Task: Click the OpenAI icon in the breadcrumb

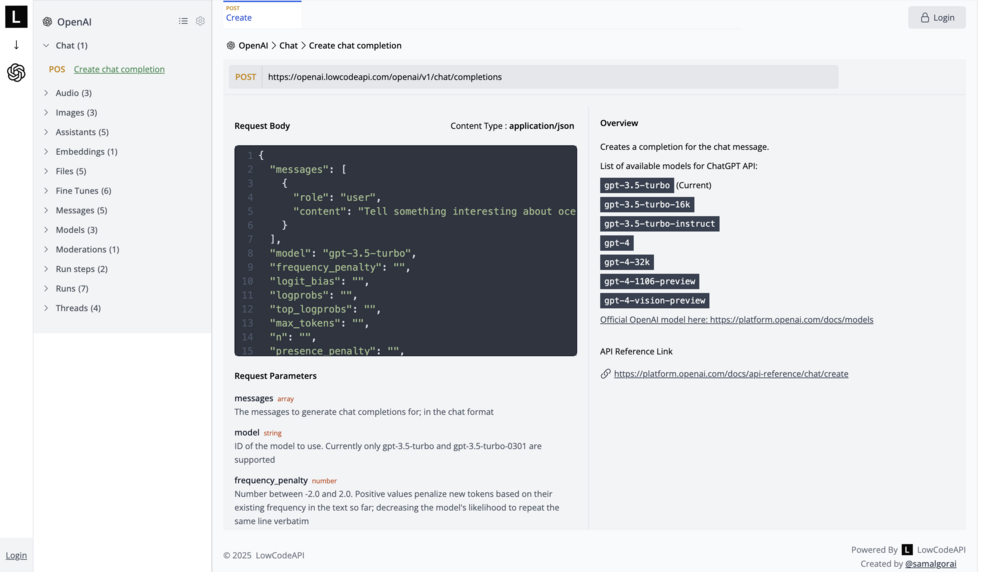Action: coord(231,46)
